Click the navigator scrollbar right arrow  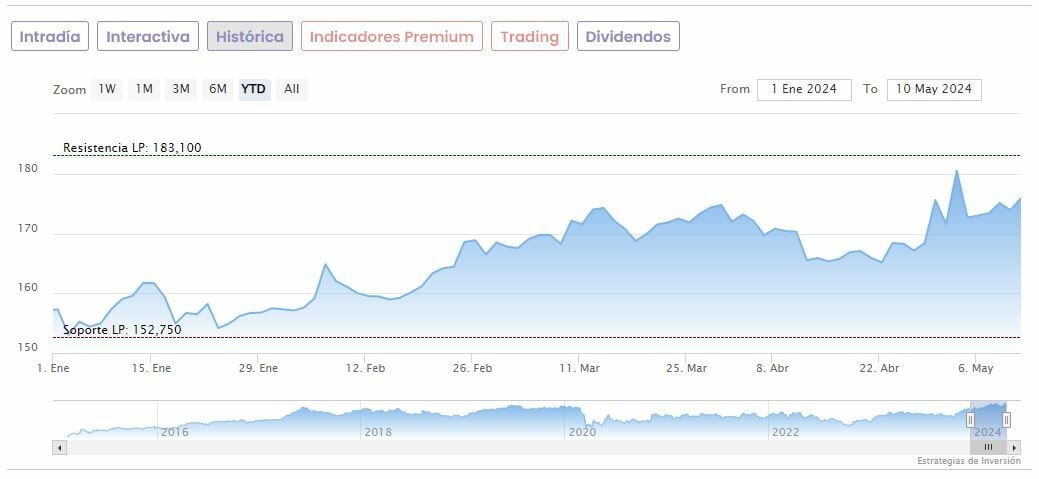pyautogui.click(x=1014, y=448)
